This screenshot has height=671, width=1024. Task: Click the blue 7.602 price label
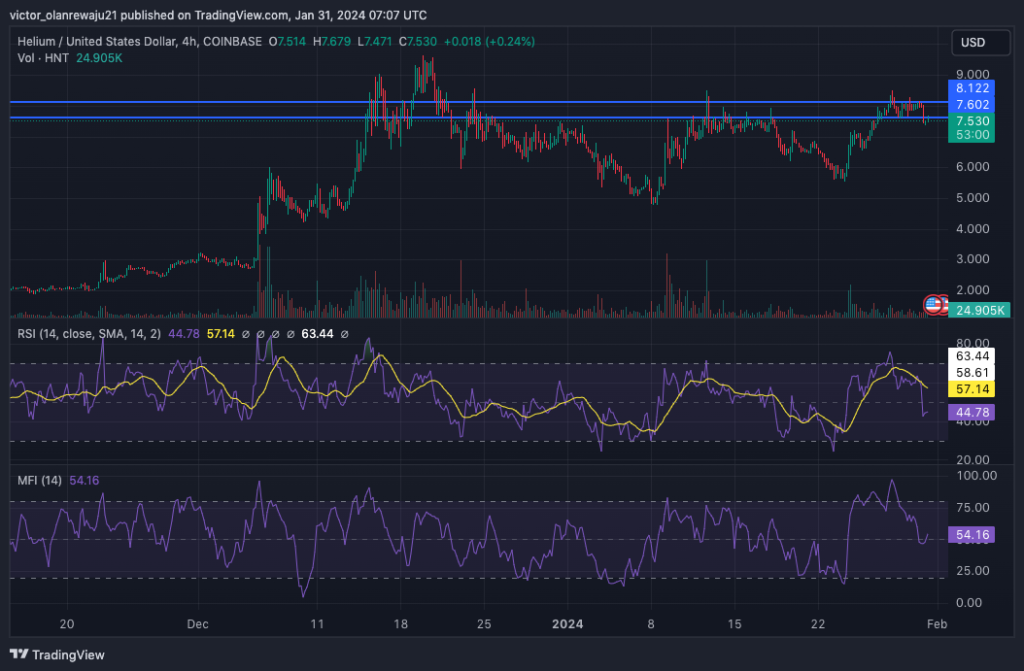click(972, 105)
